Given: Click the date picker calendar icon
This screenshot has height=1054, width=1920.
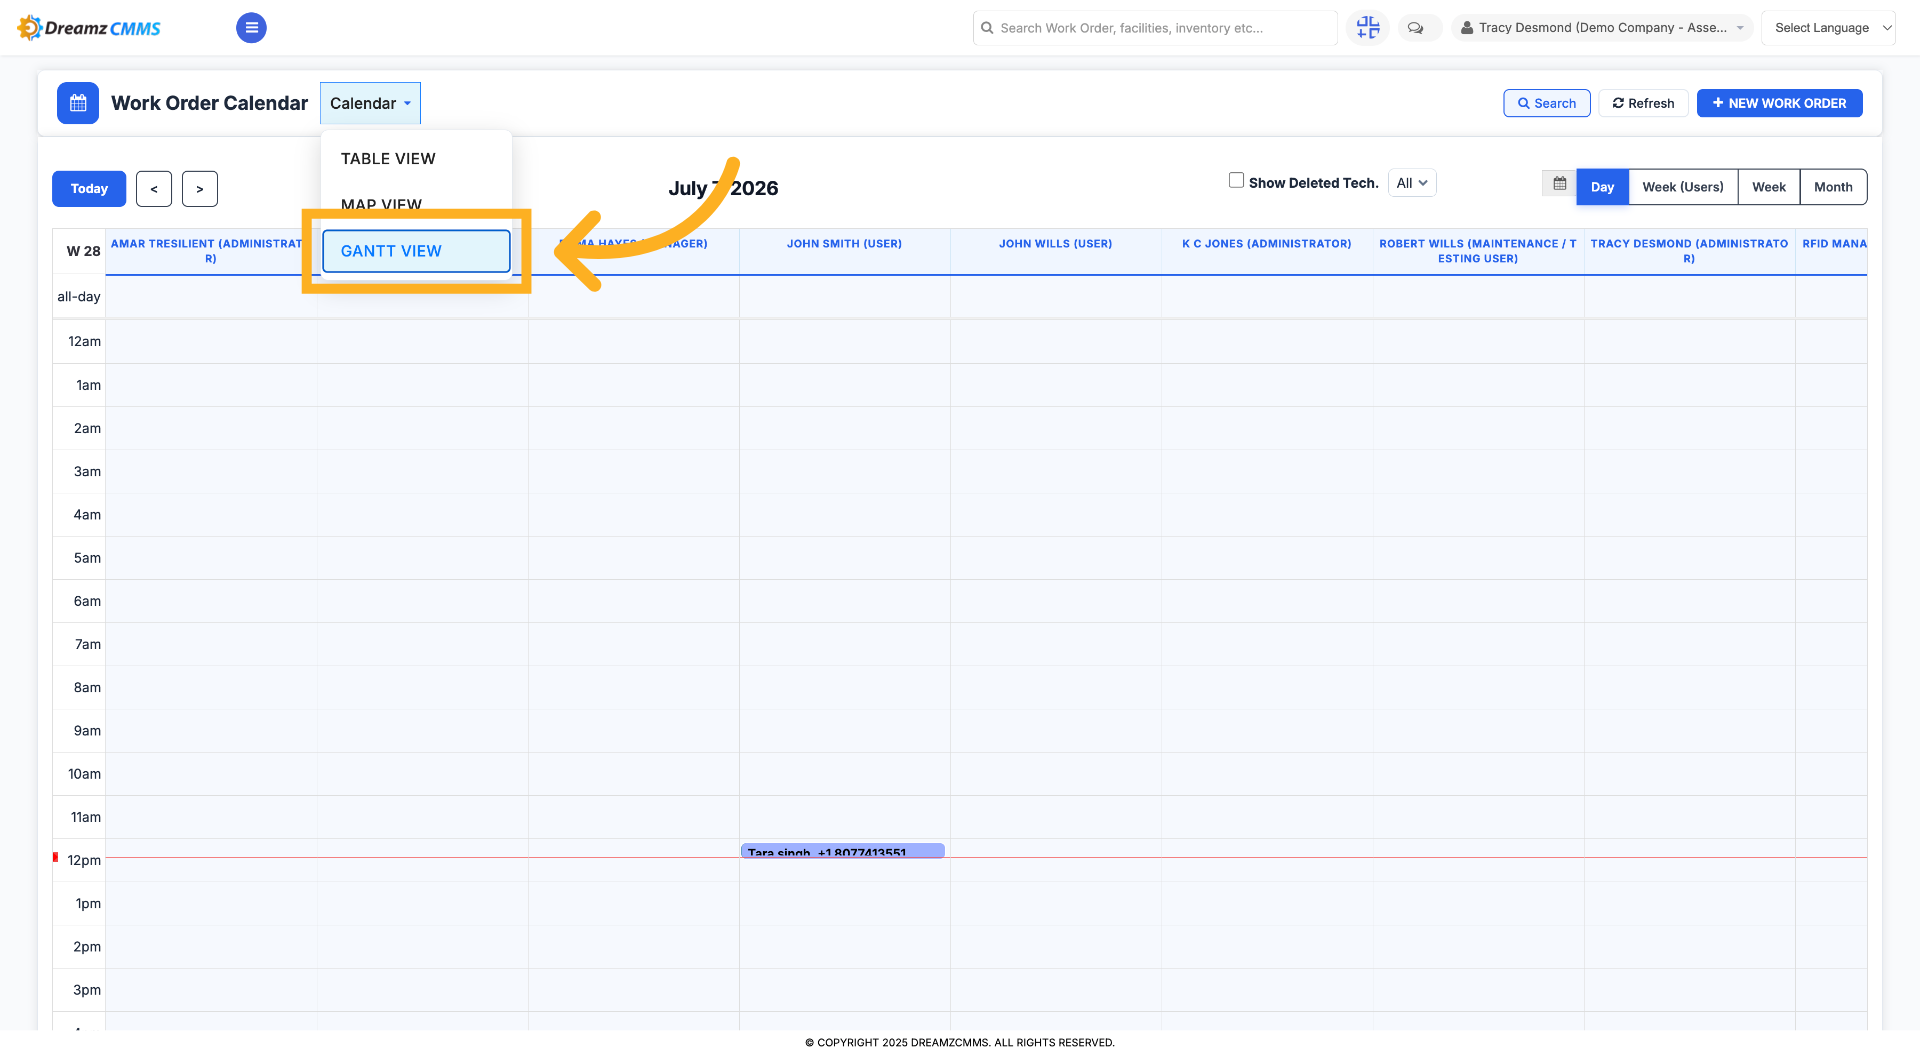Looking at the screenshot, I should pyautogui.click(x=1559, y=184).
